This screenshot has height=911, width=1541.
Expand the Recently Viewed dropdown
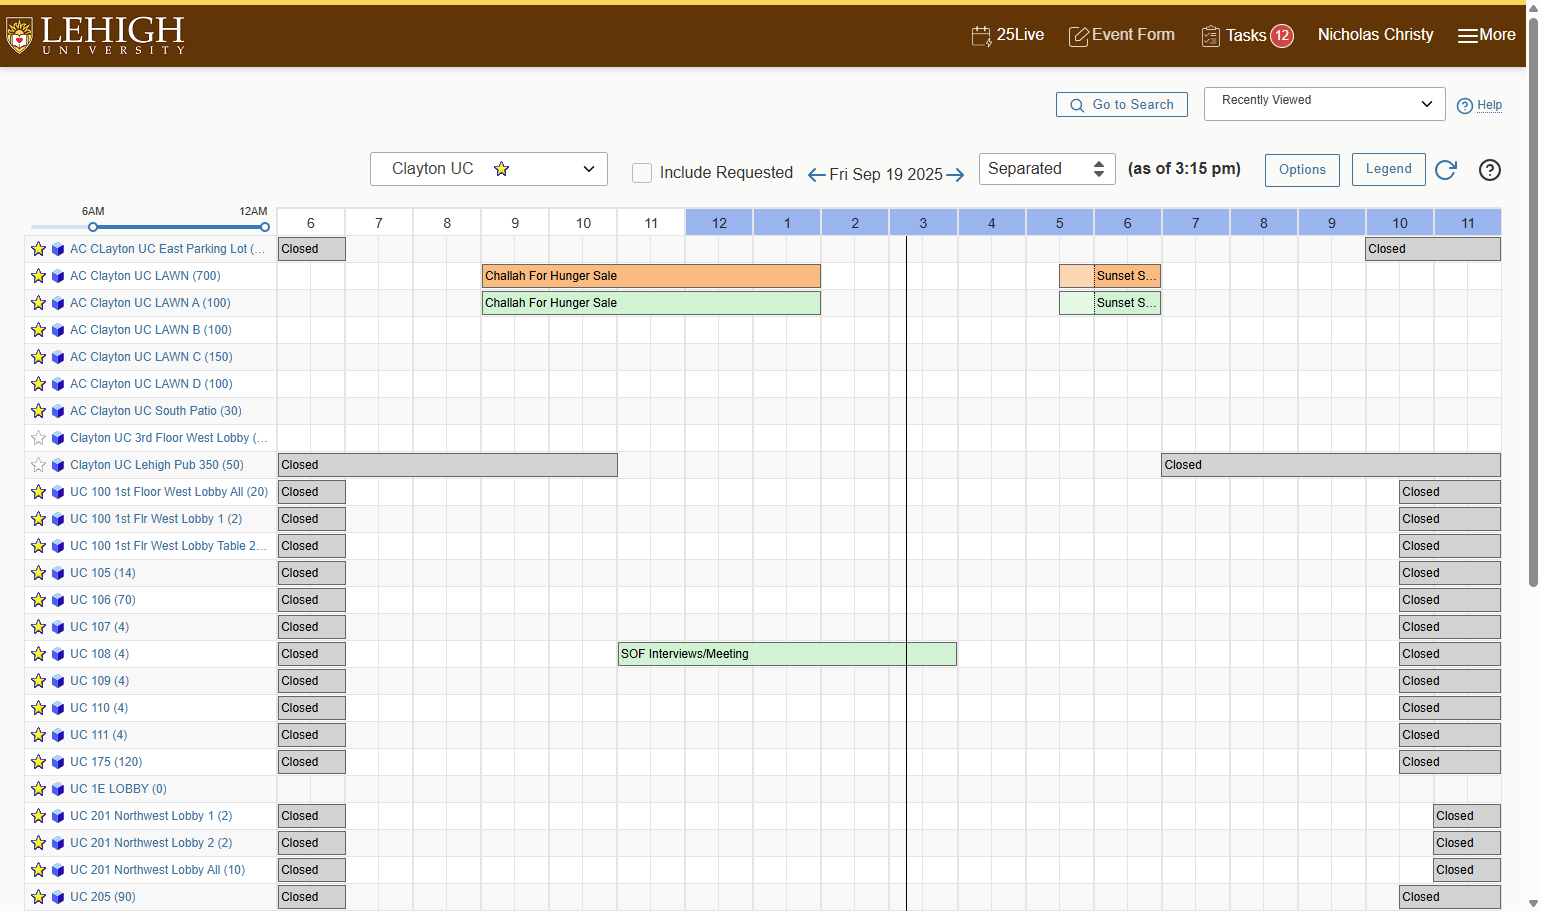tap(1325, 104)
